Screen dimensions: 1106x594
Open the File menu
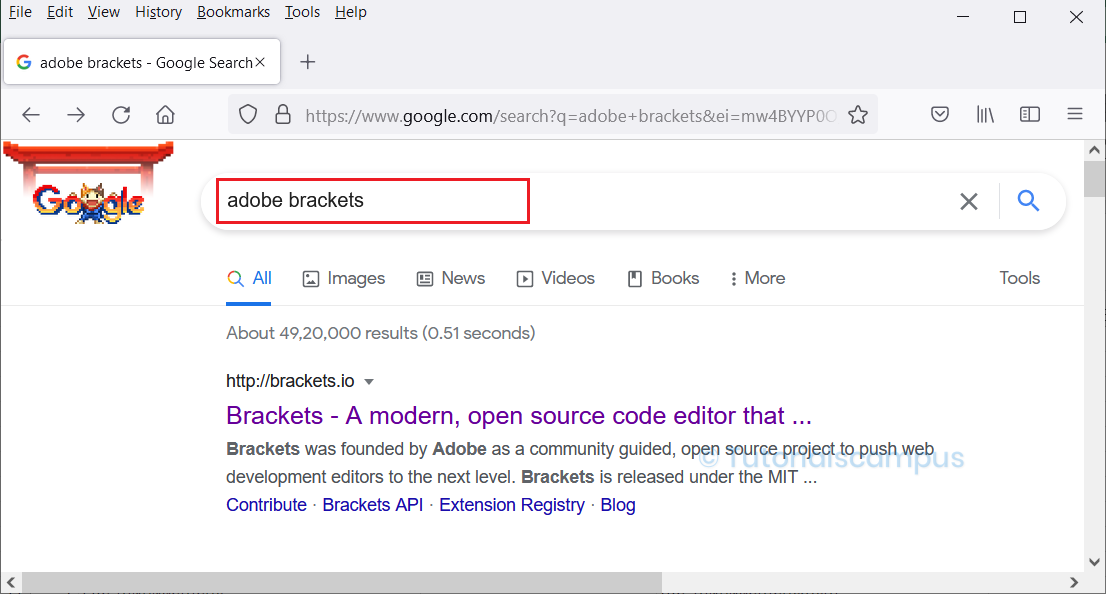coord(20,12)
